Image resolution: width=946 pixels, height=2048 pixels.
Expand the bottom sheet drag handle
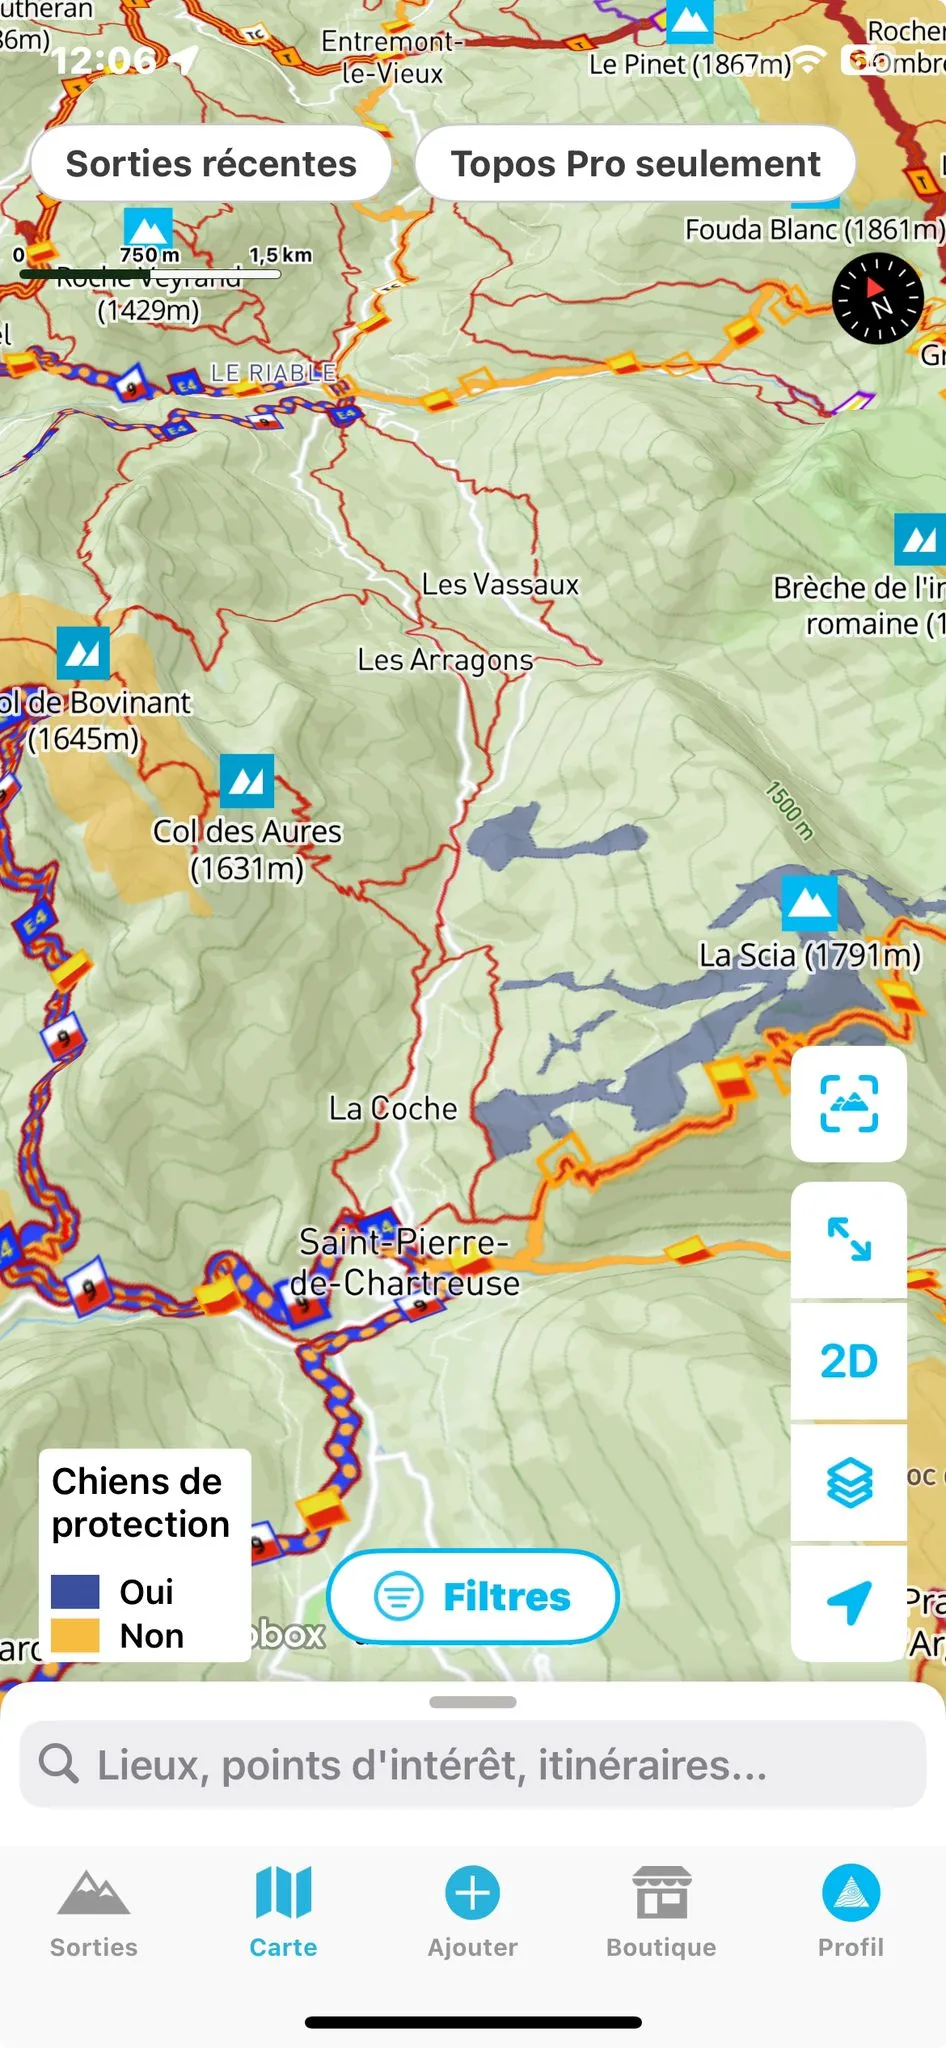coord(473,1702)
